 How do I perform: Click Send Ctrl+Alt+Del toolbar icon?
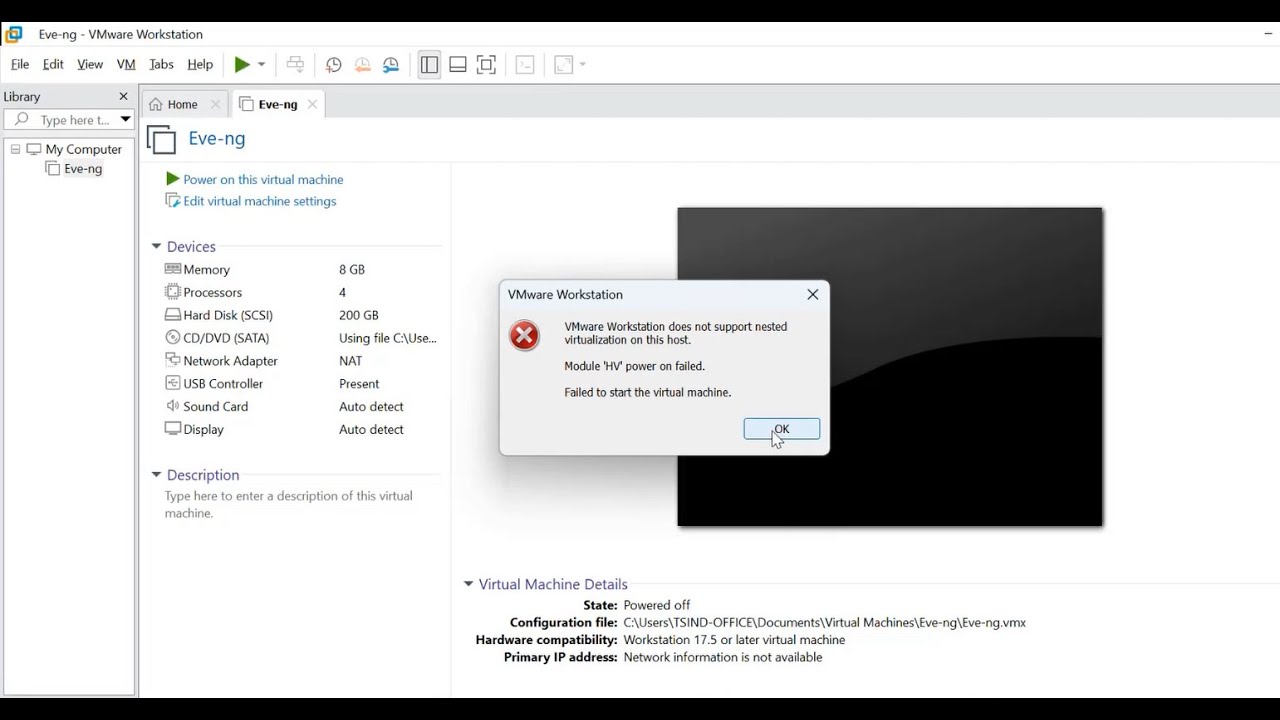[295, 65]
